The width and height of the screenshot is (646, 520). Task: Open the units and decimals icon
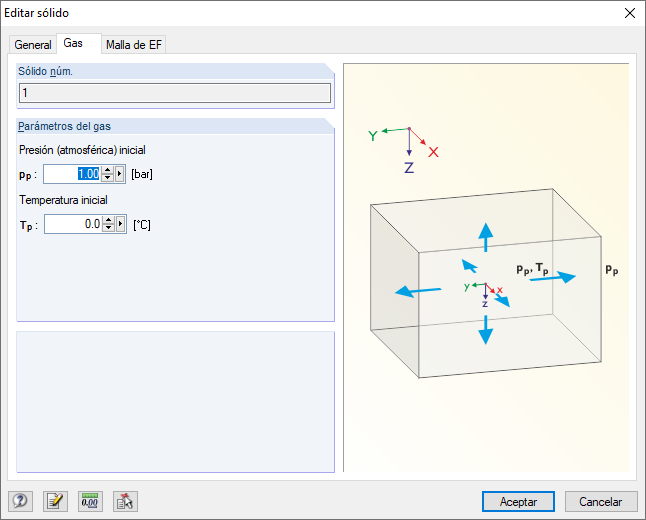[90, 501]
